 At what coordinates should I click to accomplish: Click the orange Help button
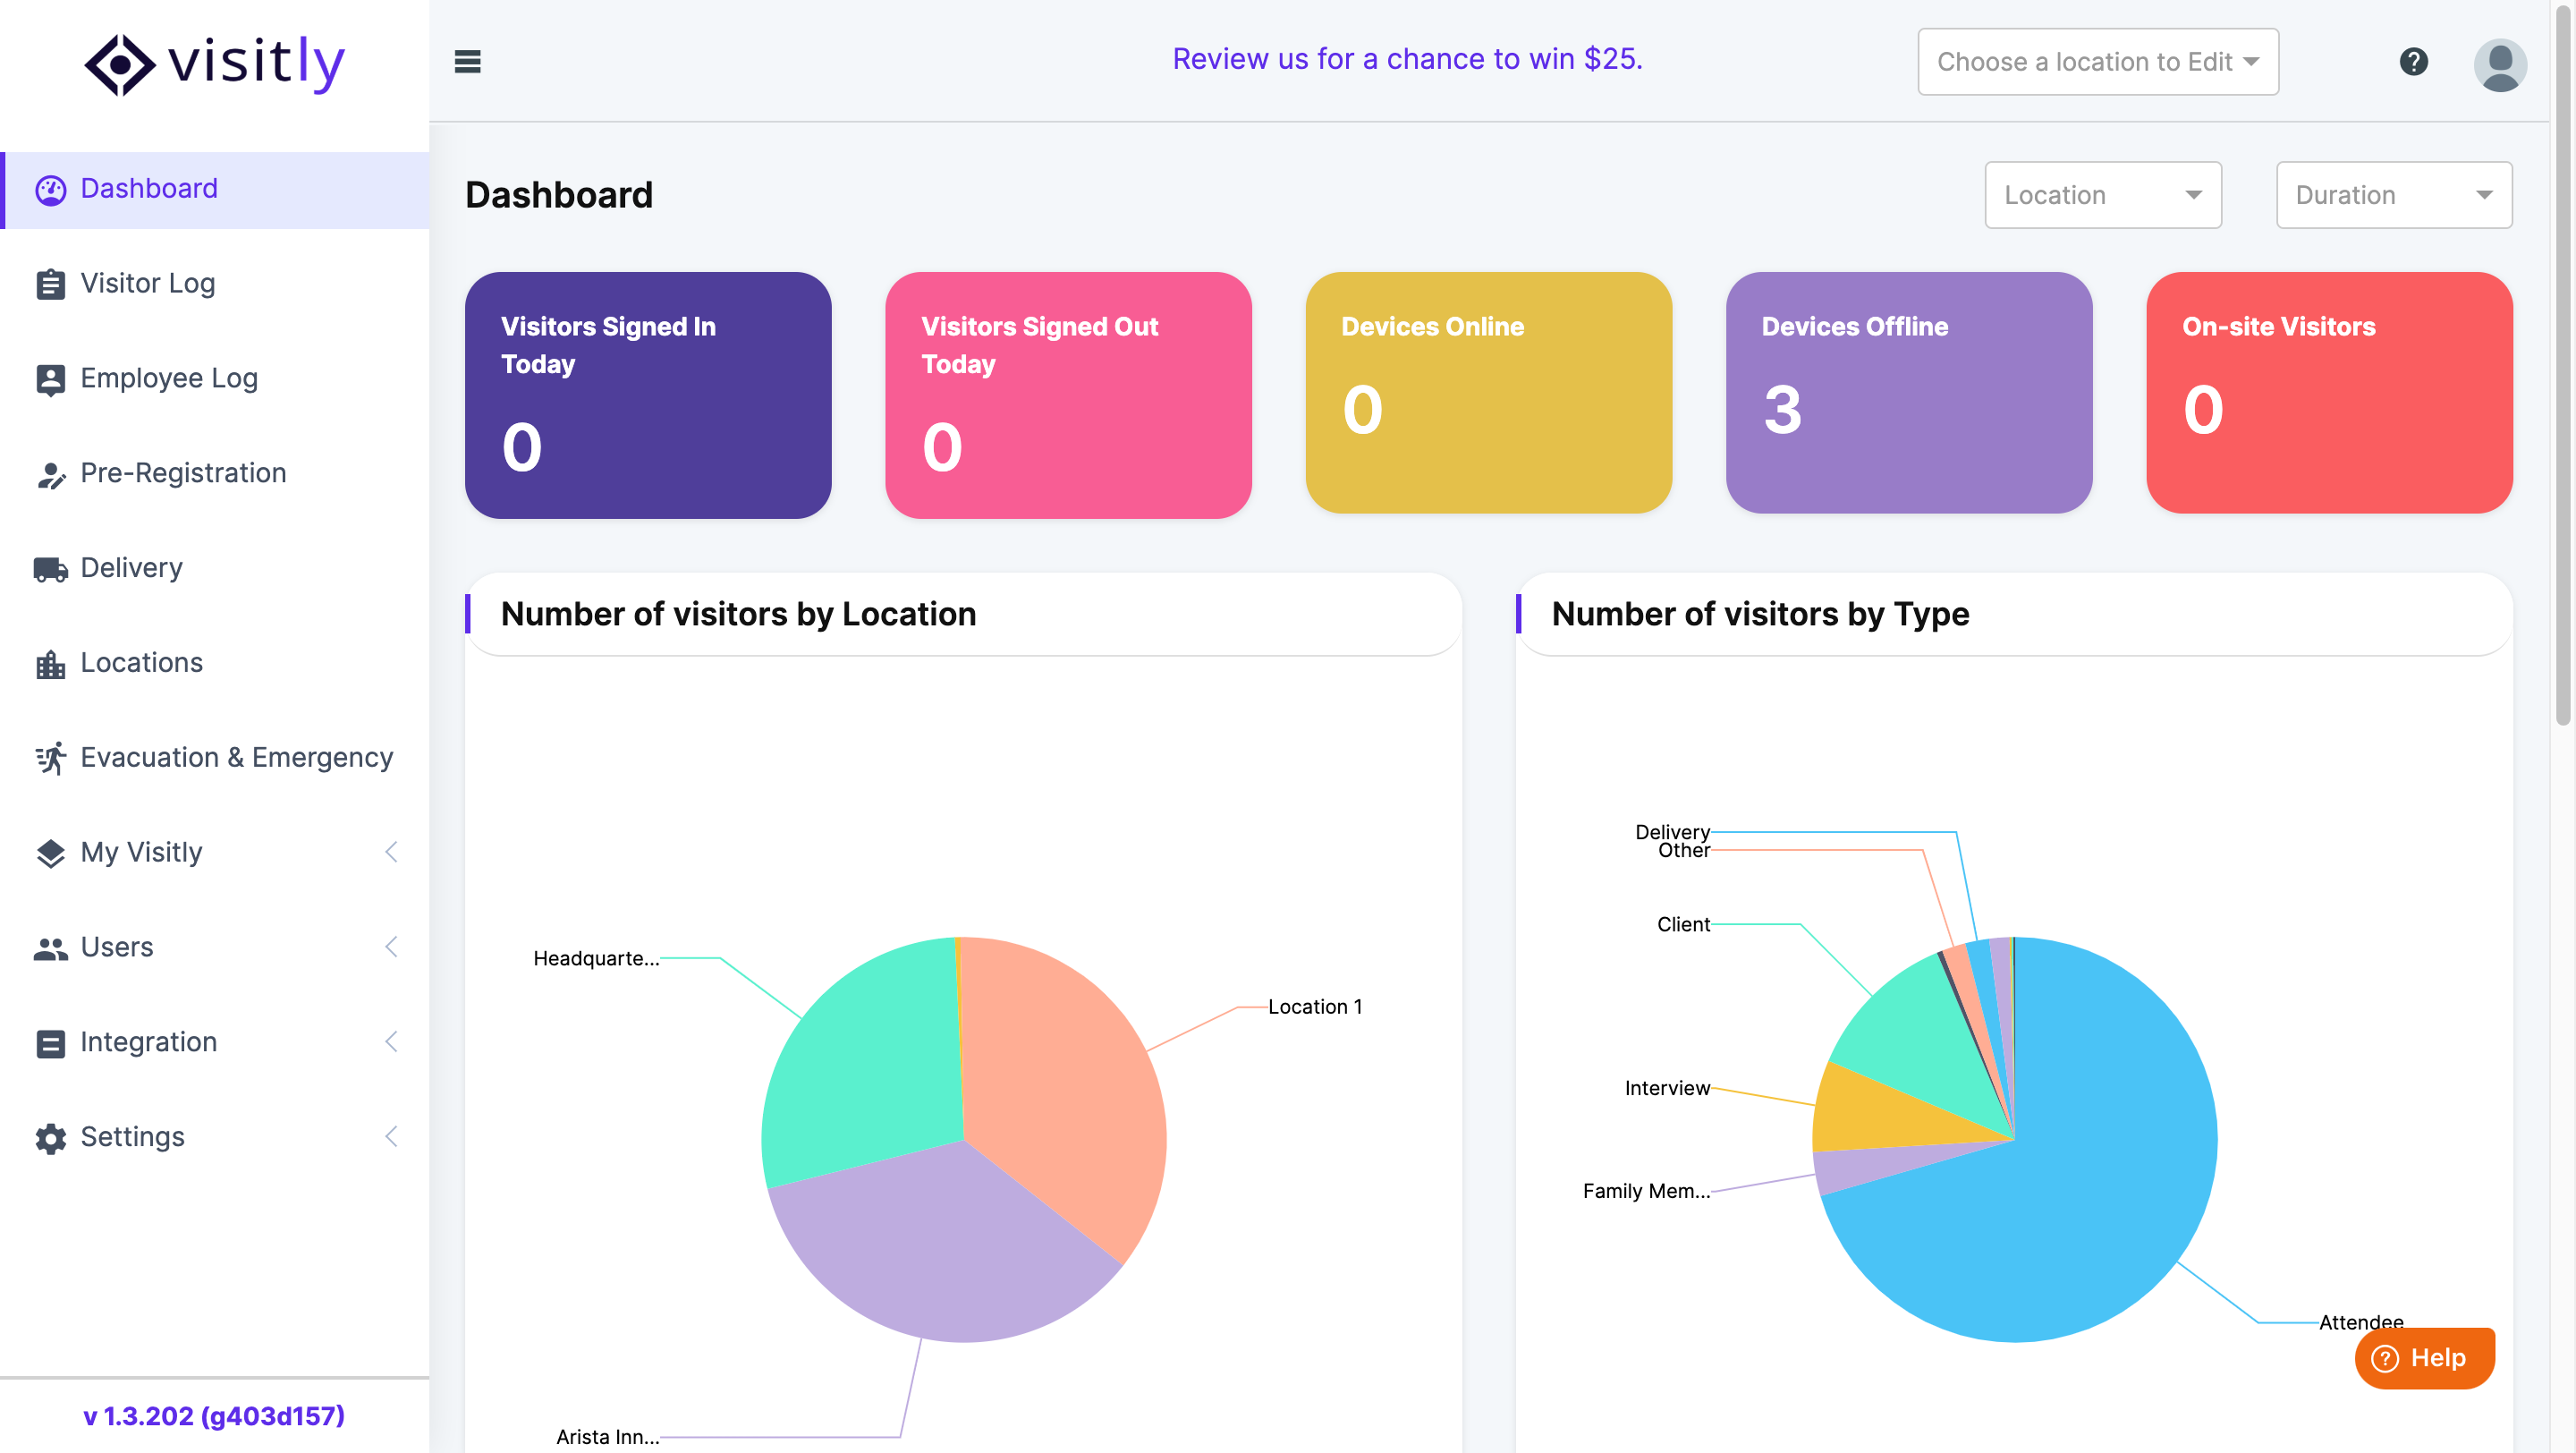(x=2423, y=1358)
